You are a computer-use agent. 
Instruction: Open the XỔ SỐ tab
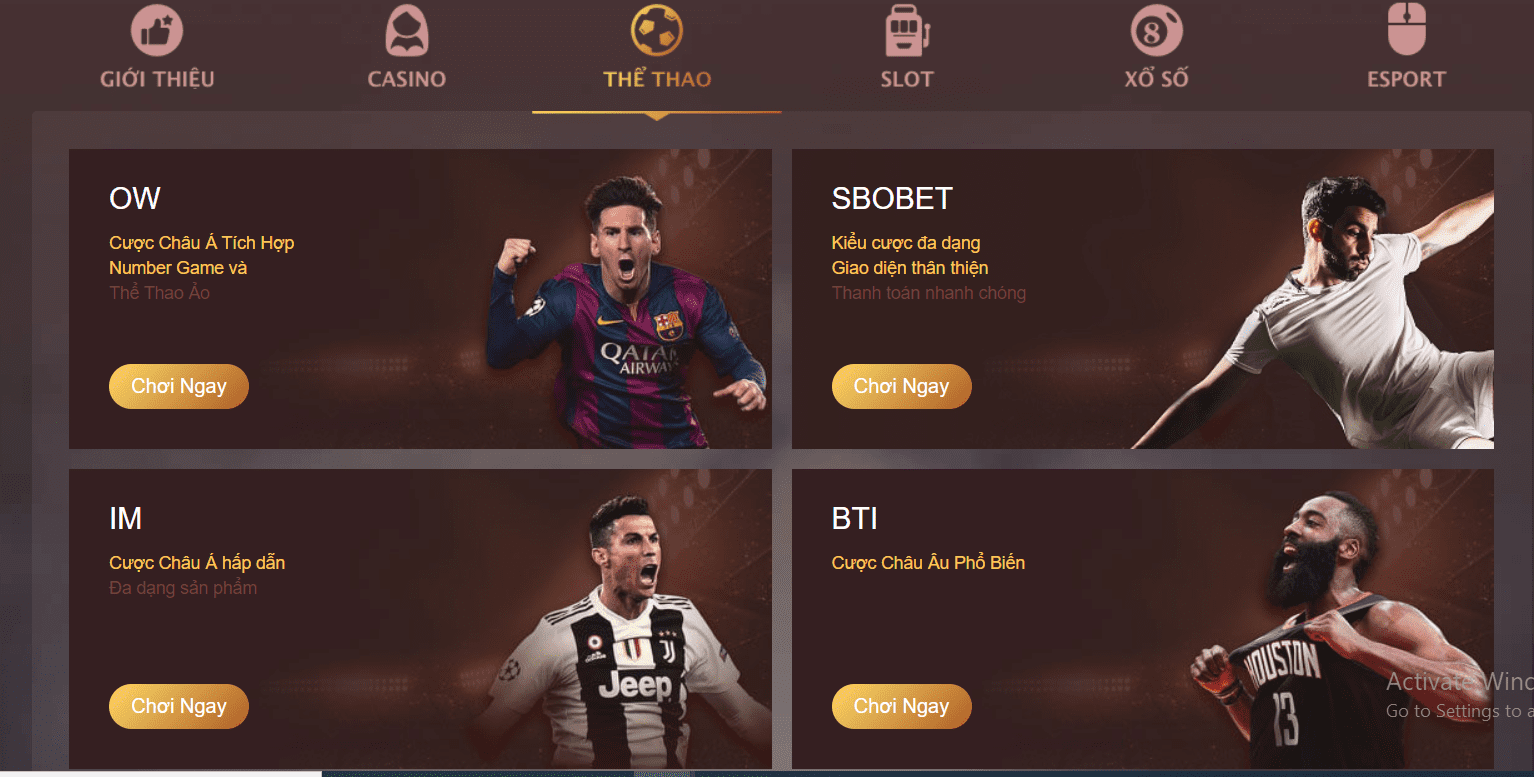pyautogui.click(x=1157, y=79)
